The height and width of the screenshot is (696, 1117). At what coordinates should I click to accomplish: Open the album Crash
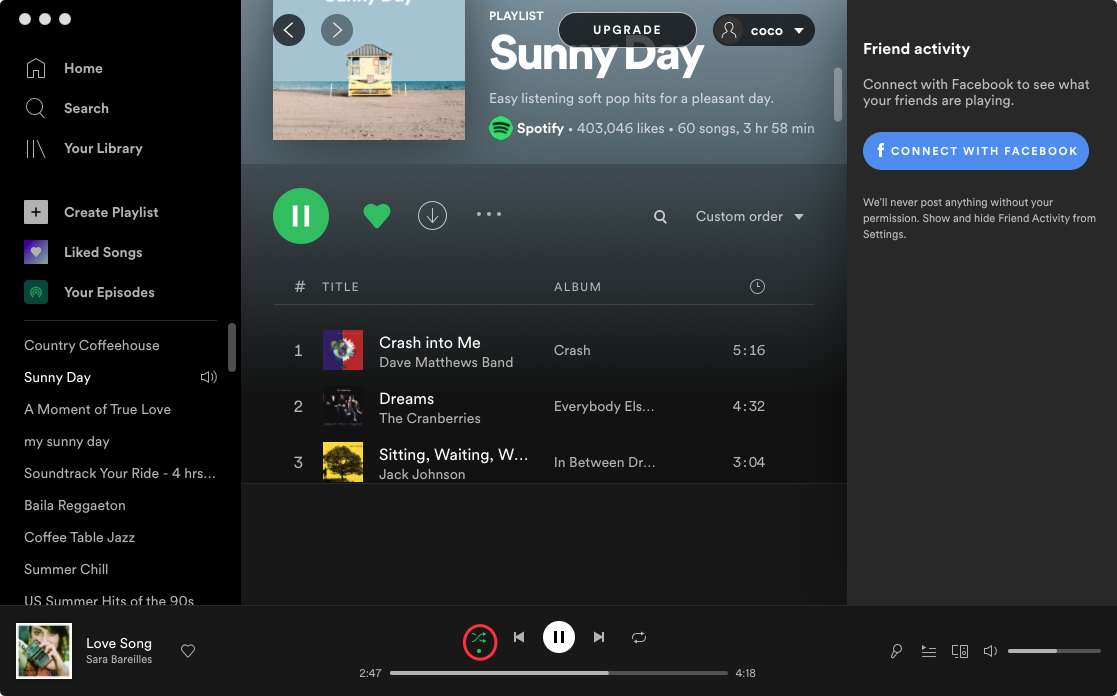pos(572,350)
